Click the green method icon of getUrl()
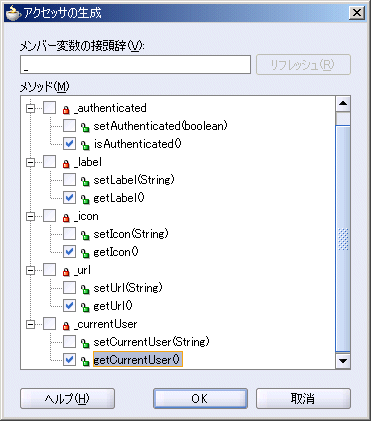The image size is (371, 421). click(x=85, y=307)
